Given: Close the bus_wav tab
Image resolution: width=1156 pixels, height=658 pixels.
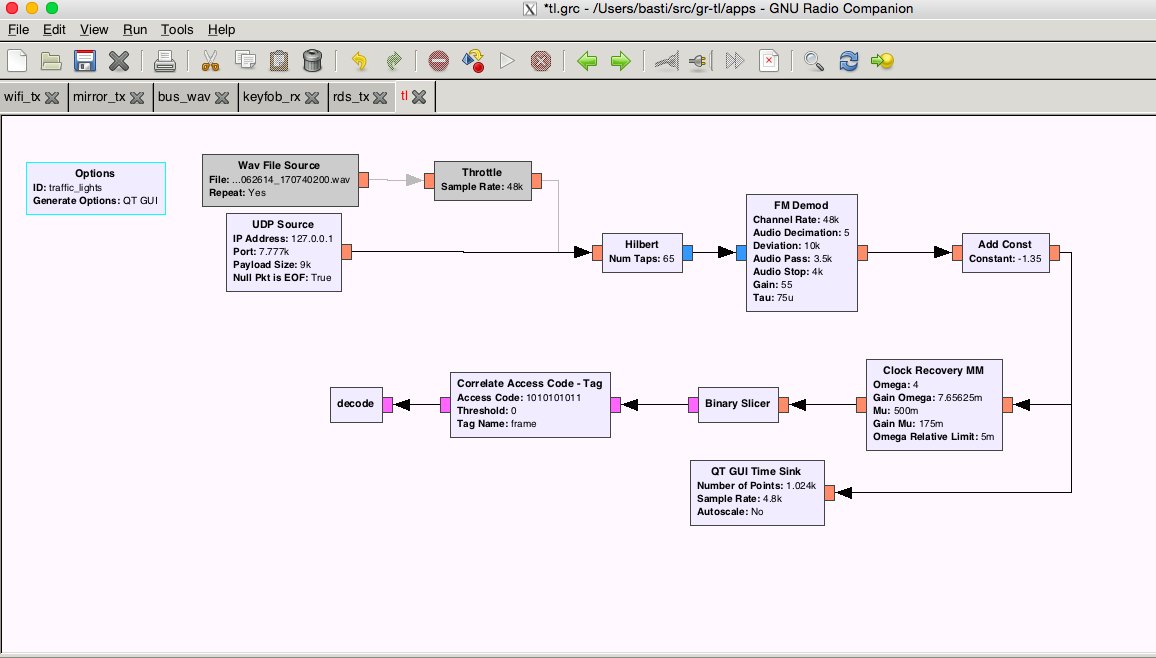Looking at the screenshot, I should (222, 97).
